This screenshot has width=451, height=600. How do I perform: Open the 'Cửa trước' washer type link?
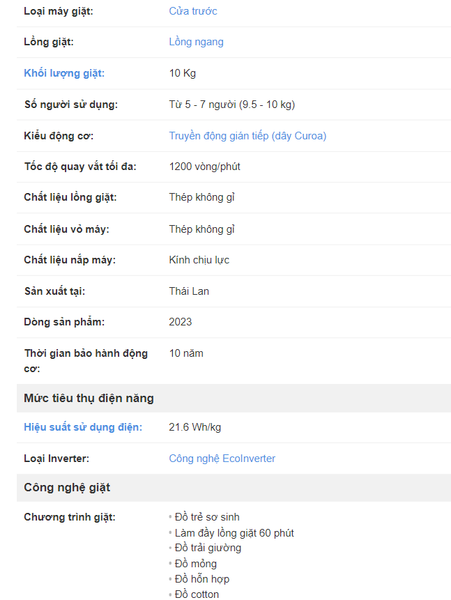tap(193, 11)
